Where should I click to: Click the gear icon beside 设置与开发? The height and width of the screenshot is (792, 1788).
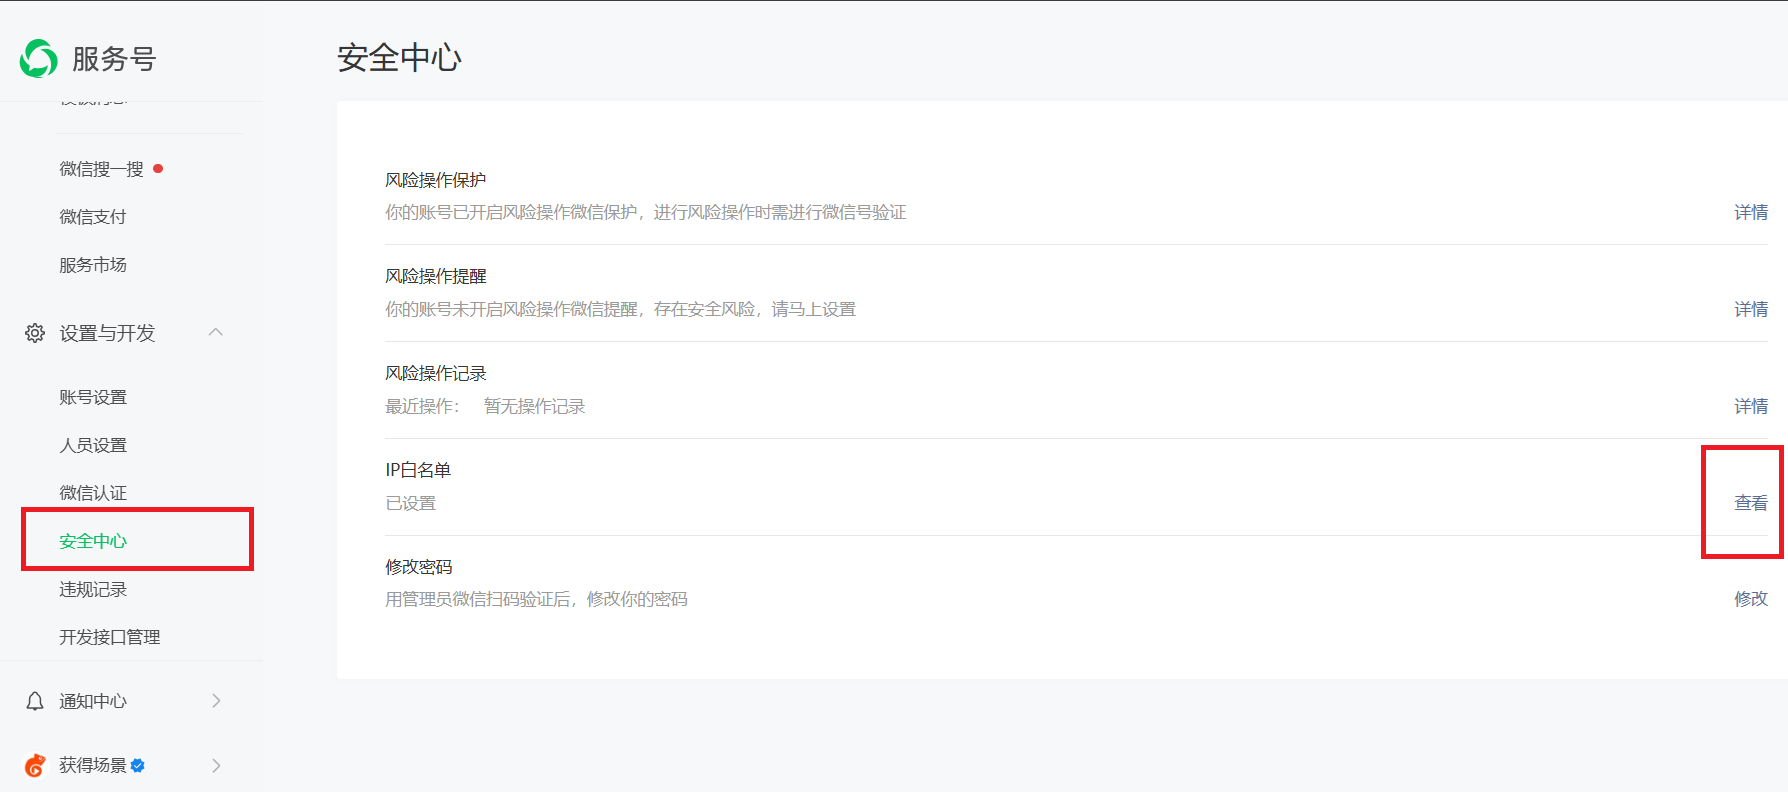coord(35,333)
